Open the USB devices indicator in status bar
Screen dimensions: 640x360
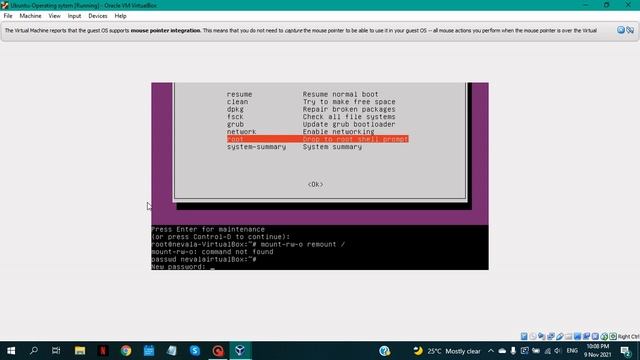560,336
